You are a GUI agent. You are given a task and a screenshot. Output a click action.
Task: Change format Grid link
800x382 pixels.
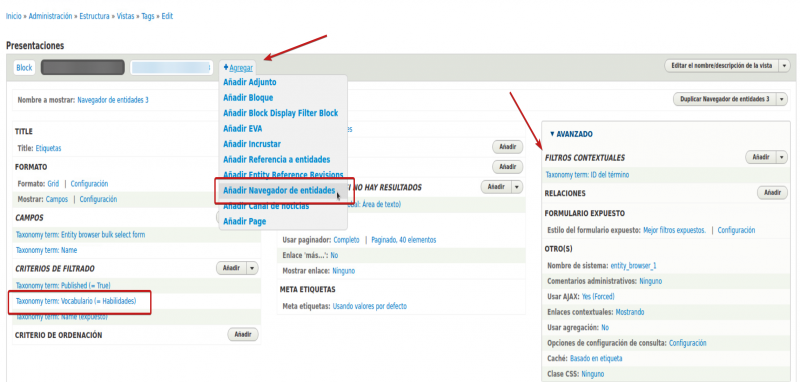click(x=54, y=184)
